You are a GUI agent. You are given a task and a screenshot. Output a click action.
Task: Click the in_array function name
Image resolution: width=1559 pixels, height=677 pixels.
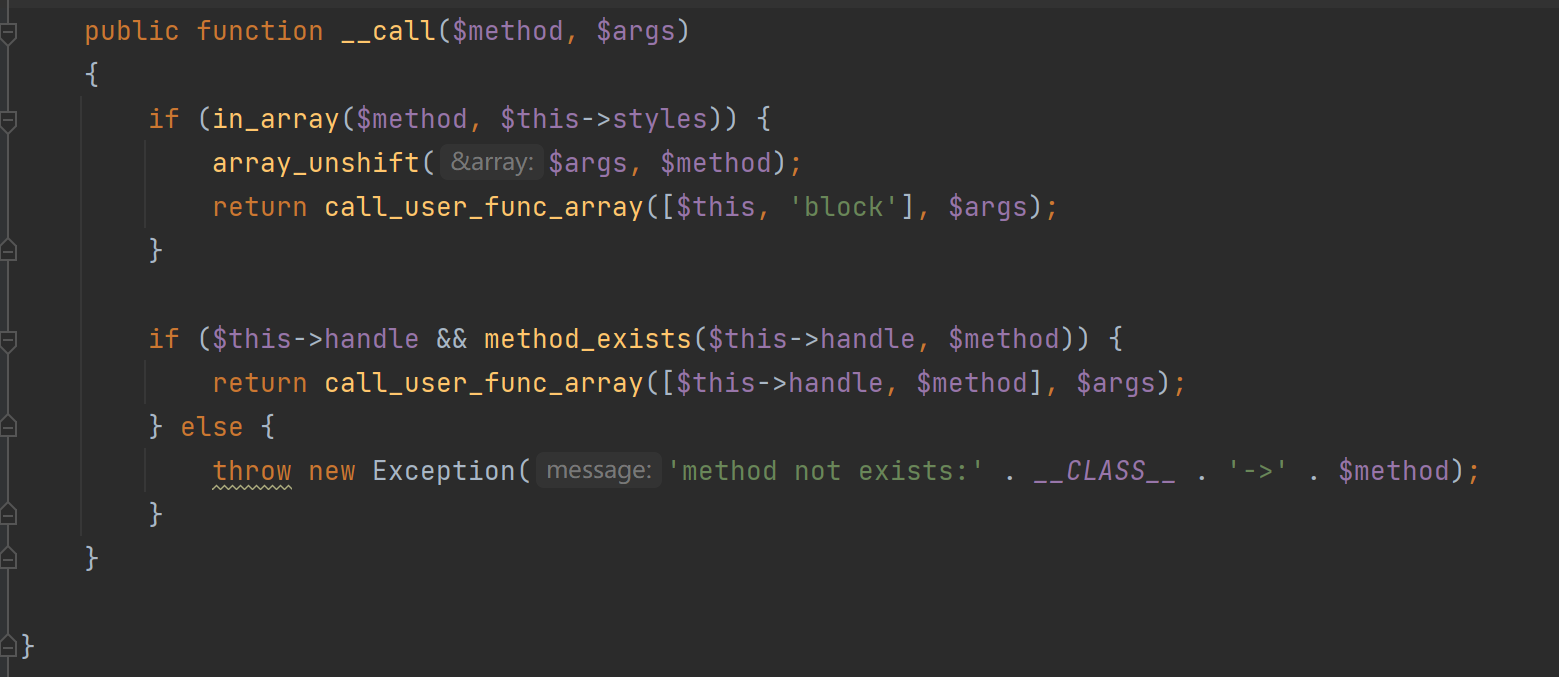pos(276,119)
